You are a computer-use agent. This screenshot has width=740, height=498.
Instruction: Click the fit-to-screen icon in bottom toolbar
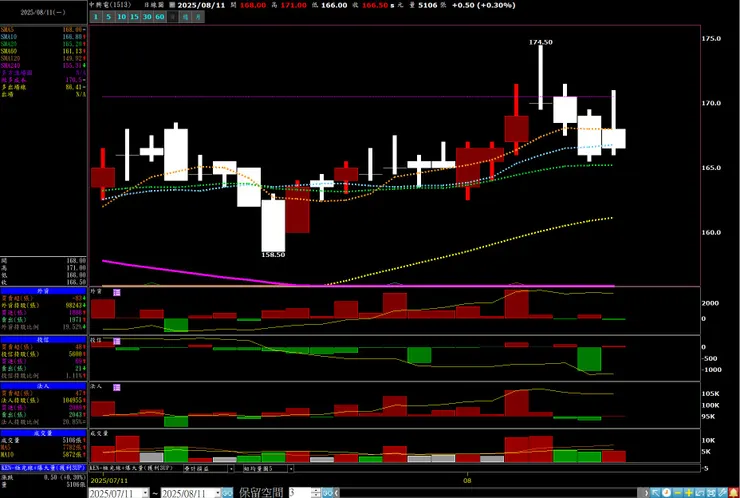pyautogui.click(x=711, y=492)
